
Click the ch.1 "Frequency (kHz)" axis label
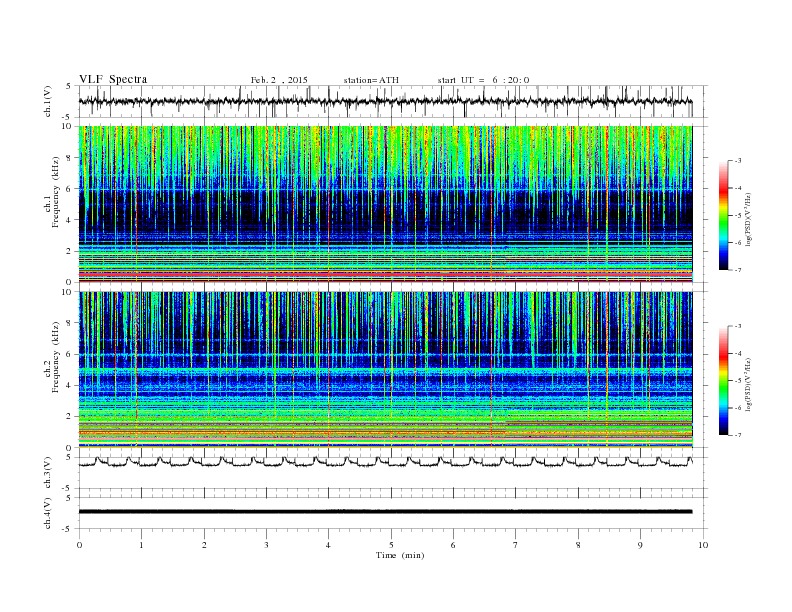pos(55,192)
